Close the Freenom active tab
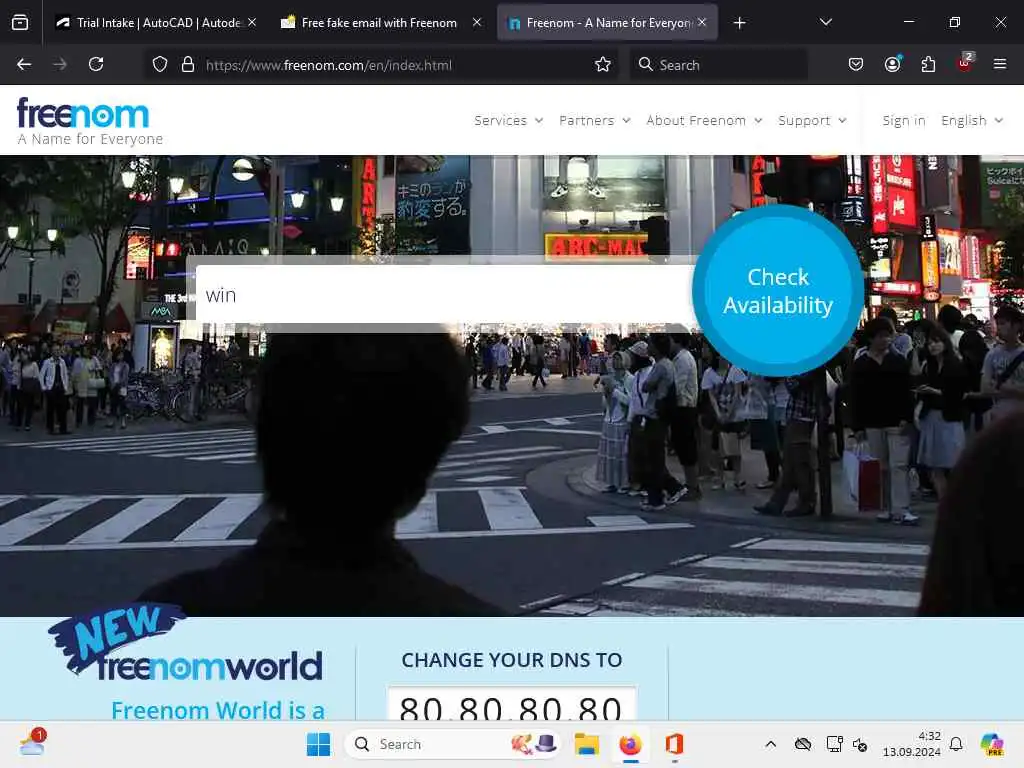Viewport: 1024px width, 768px height. click(702, 22)
